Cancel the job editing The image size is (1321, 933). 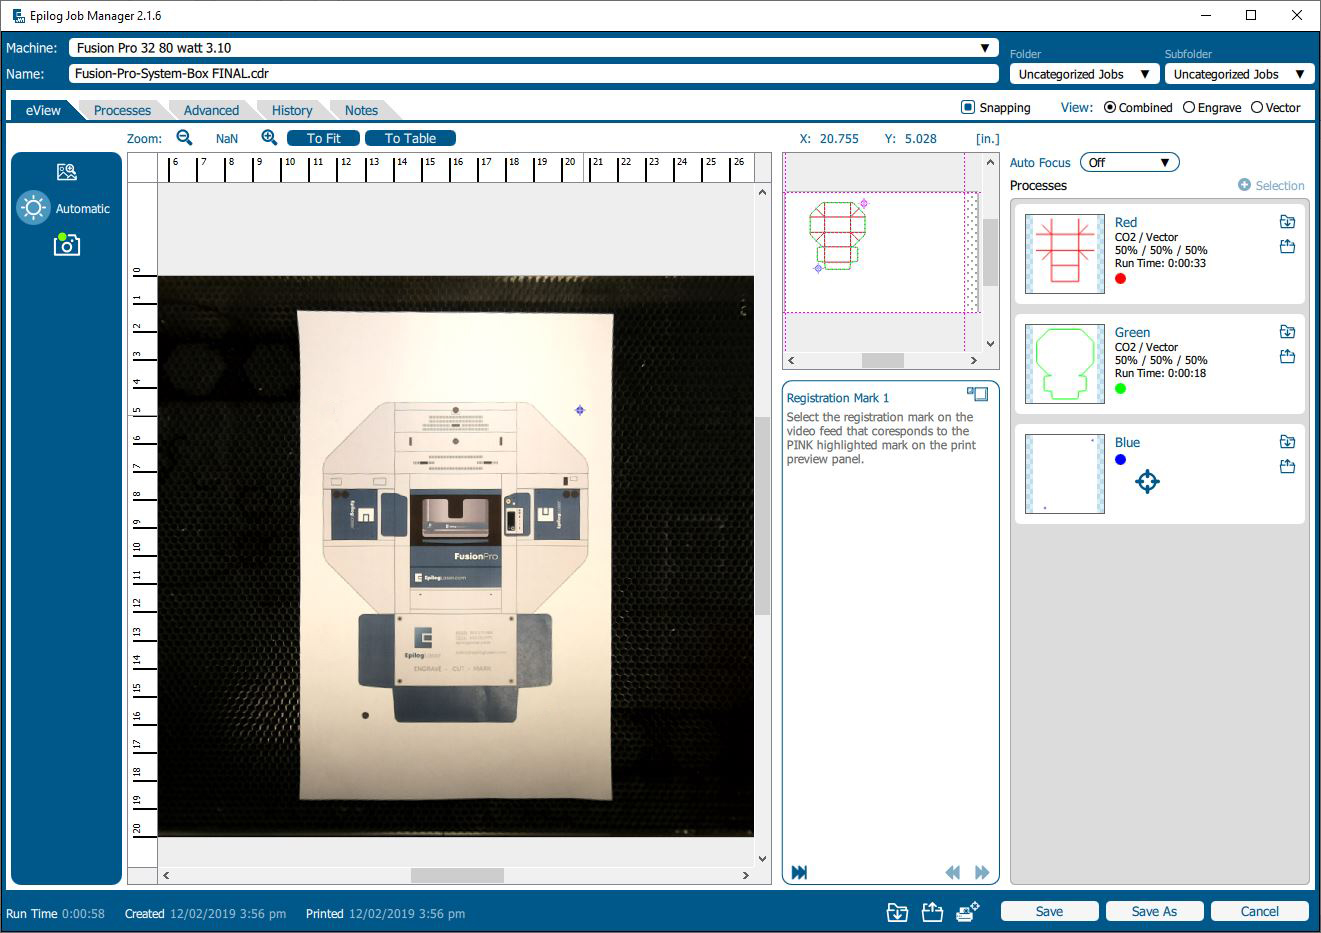[1259, 911]
